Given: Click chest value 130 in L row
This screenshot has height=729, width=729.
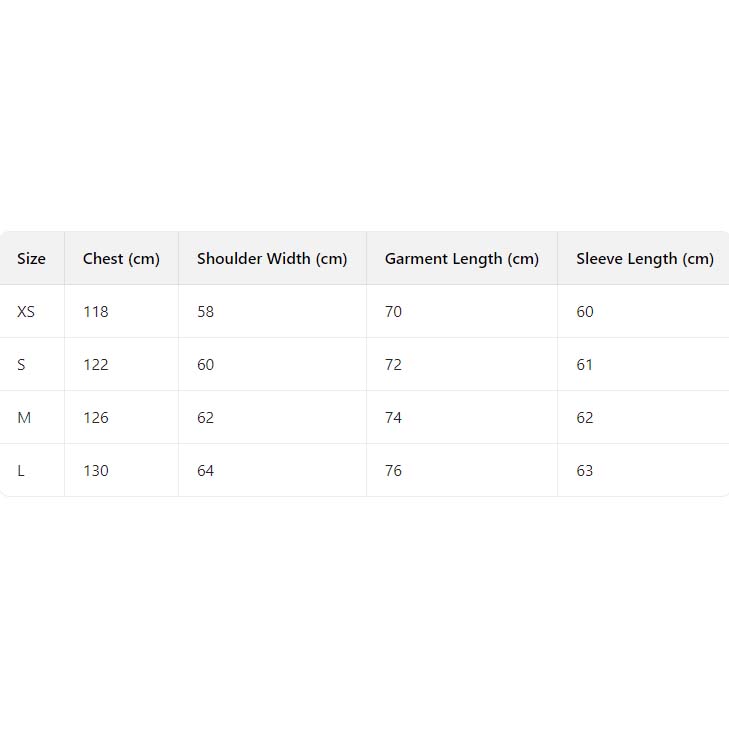Looking at the screenshot, I should point(96,471).
